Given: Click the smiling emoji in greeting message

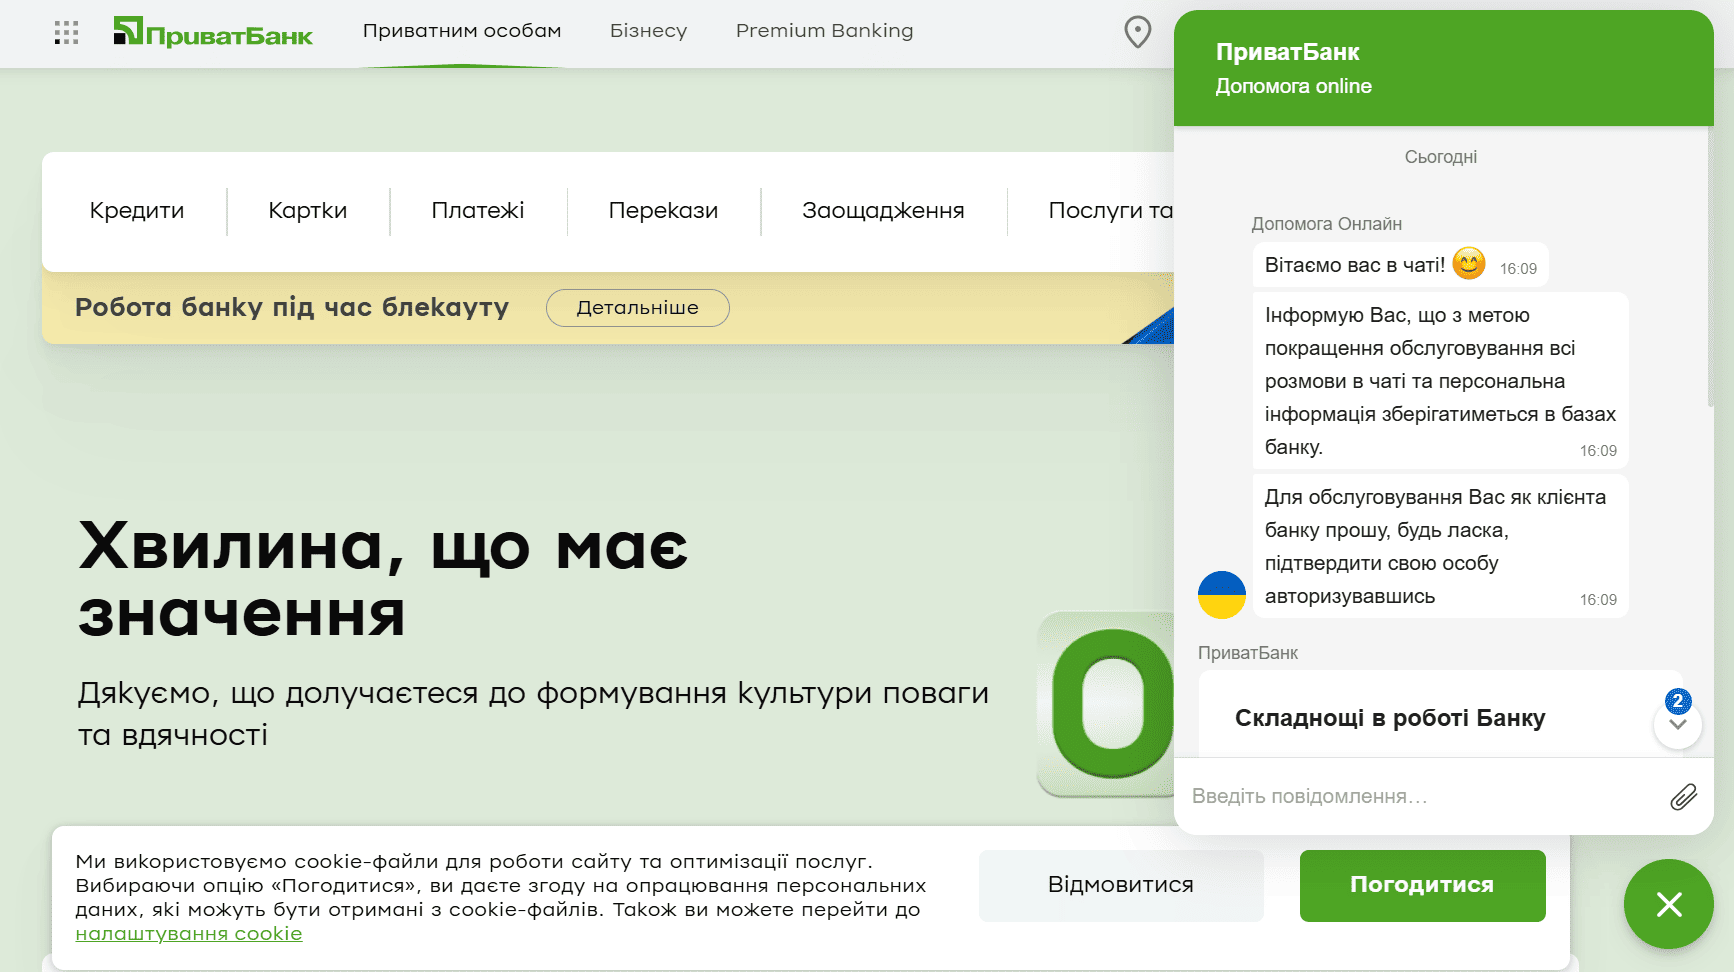Looking at the screenshot, I should (1468, 264).
